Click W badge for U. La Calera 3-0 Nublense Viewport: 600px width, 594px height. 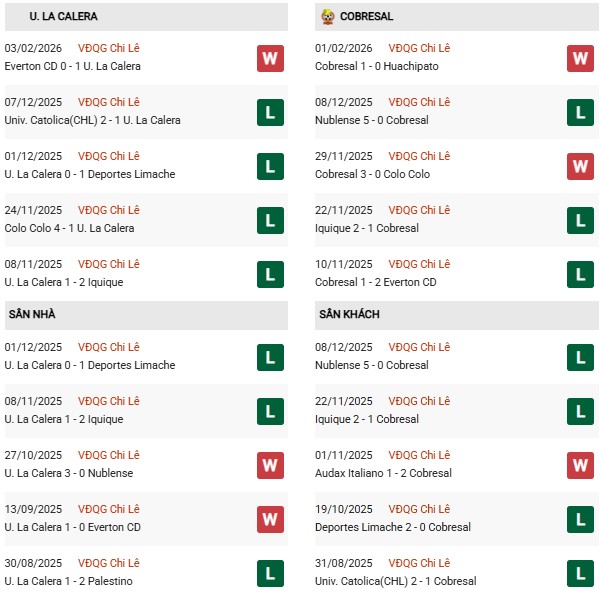pyautogui.click(x=270, y=465)
